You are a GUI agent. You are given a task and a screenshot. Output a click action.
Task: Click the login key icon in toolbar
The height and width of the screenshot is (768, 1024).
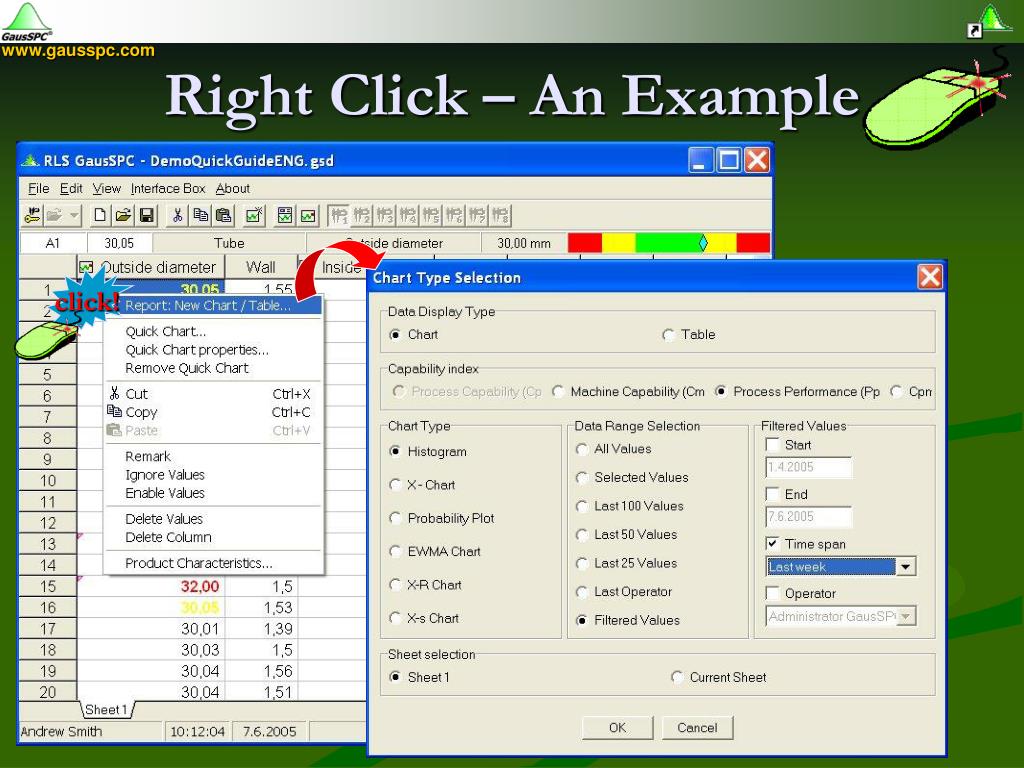(x=32, y=215)
